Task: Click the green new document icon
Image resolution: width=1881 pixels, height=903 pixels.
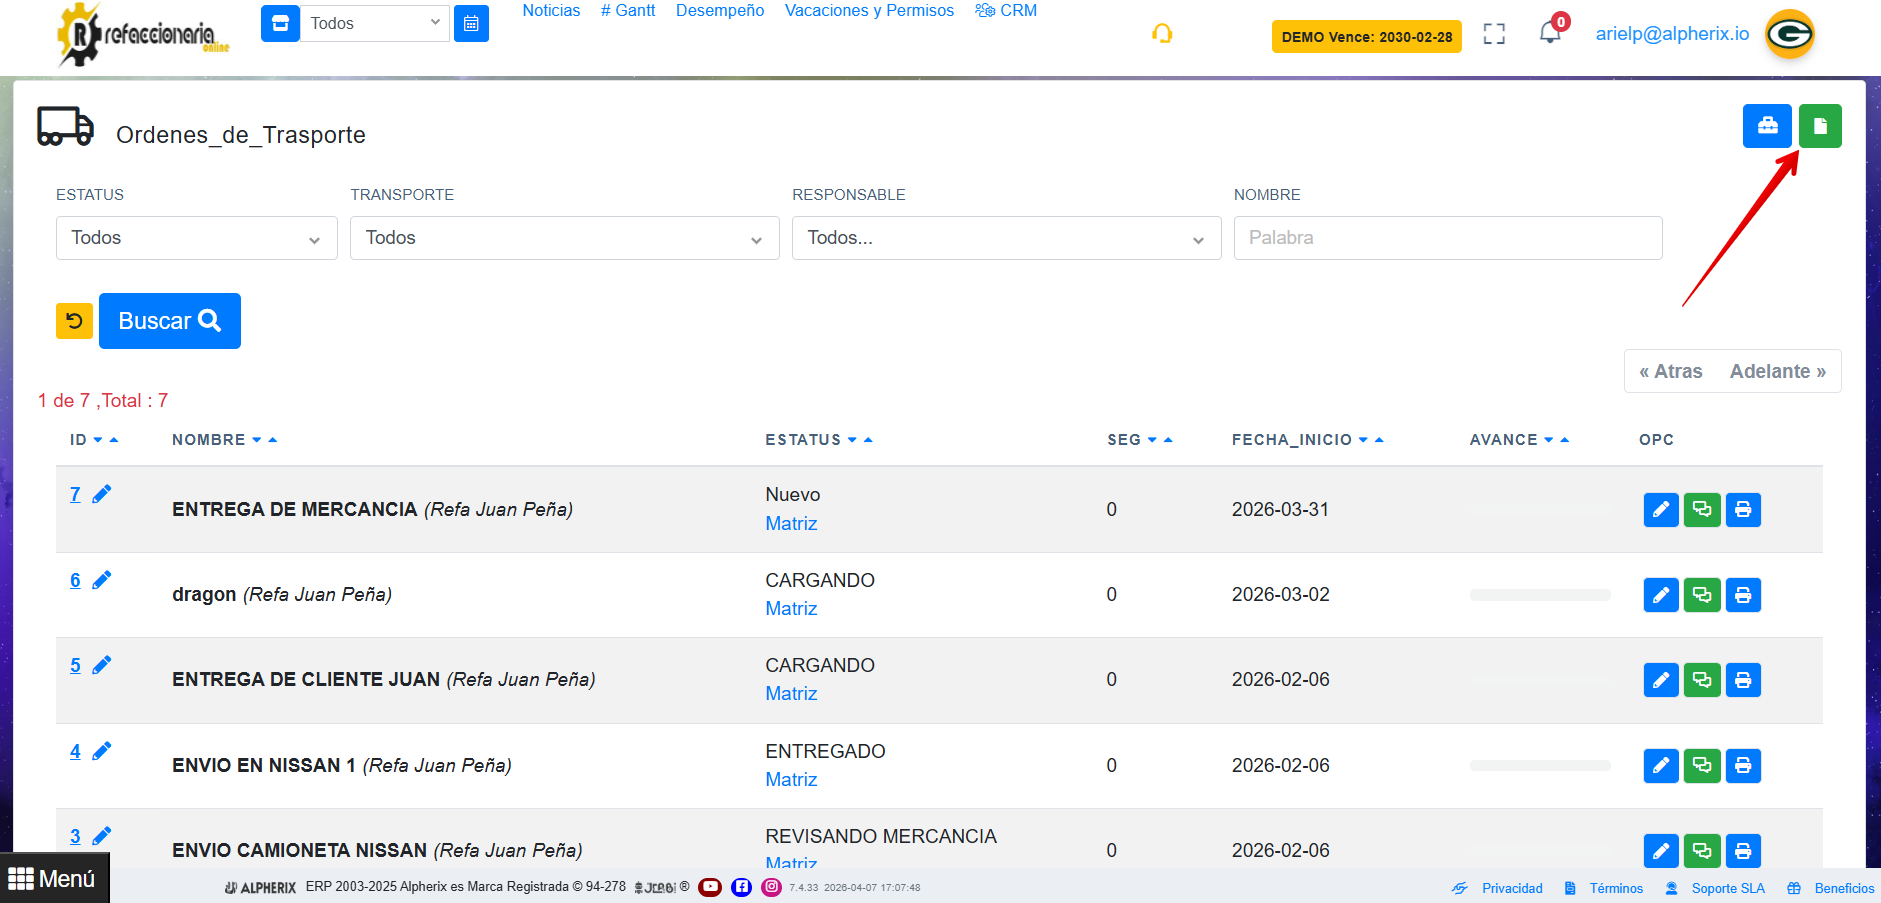Action: (1819, 126)
